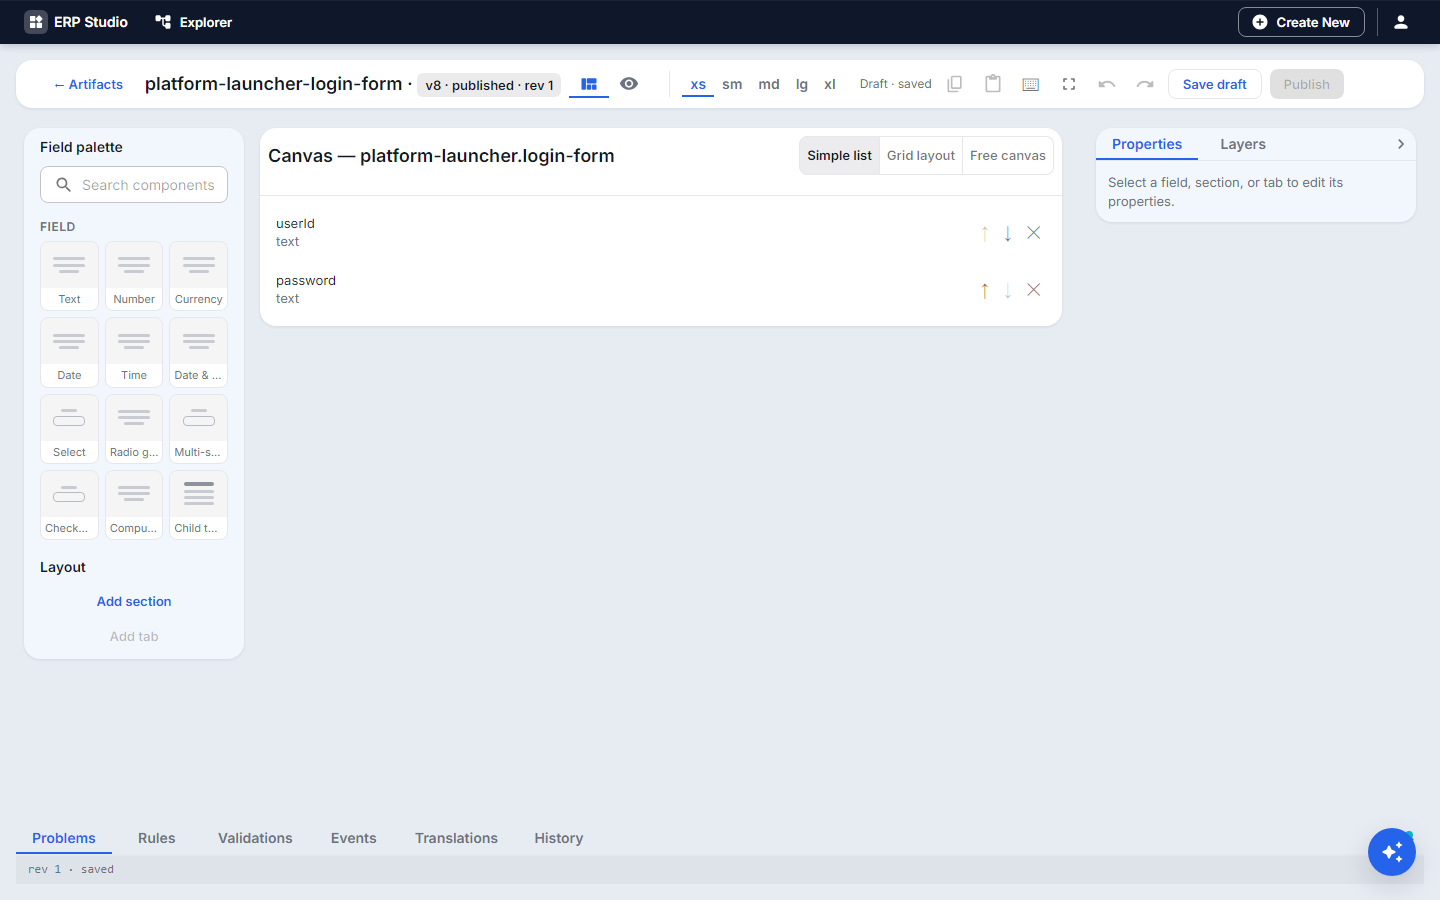Screen dimensions: 1440x900
Task: Open keyboard shortcuts icon in toolbar
Action: 1031,84
